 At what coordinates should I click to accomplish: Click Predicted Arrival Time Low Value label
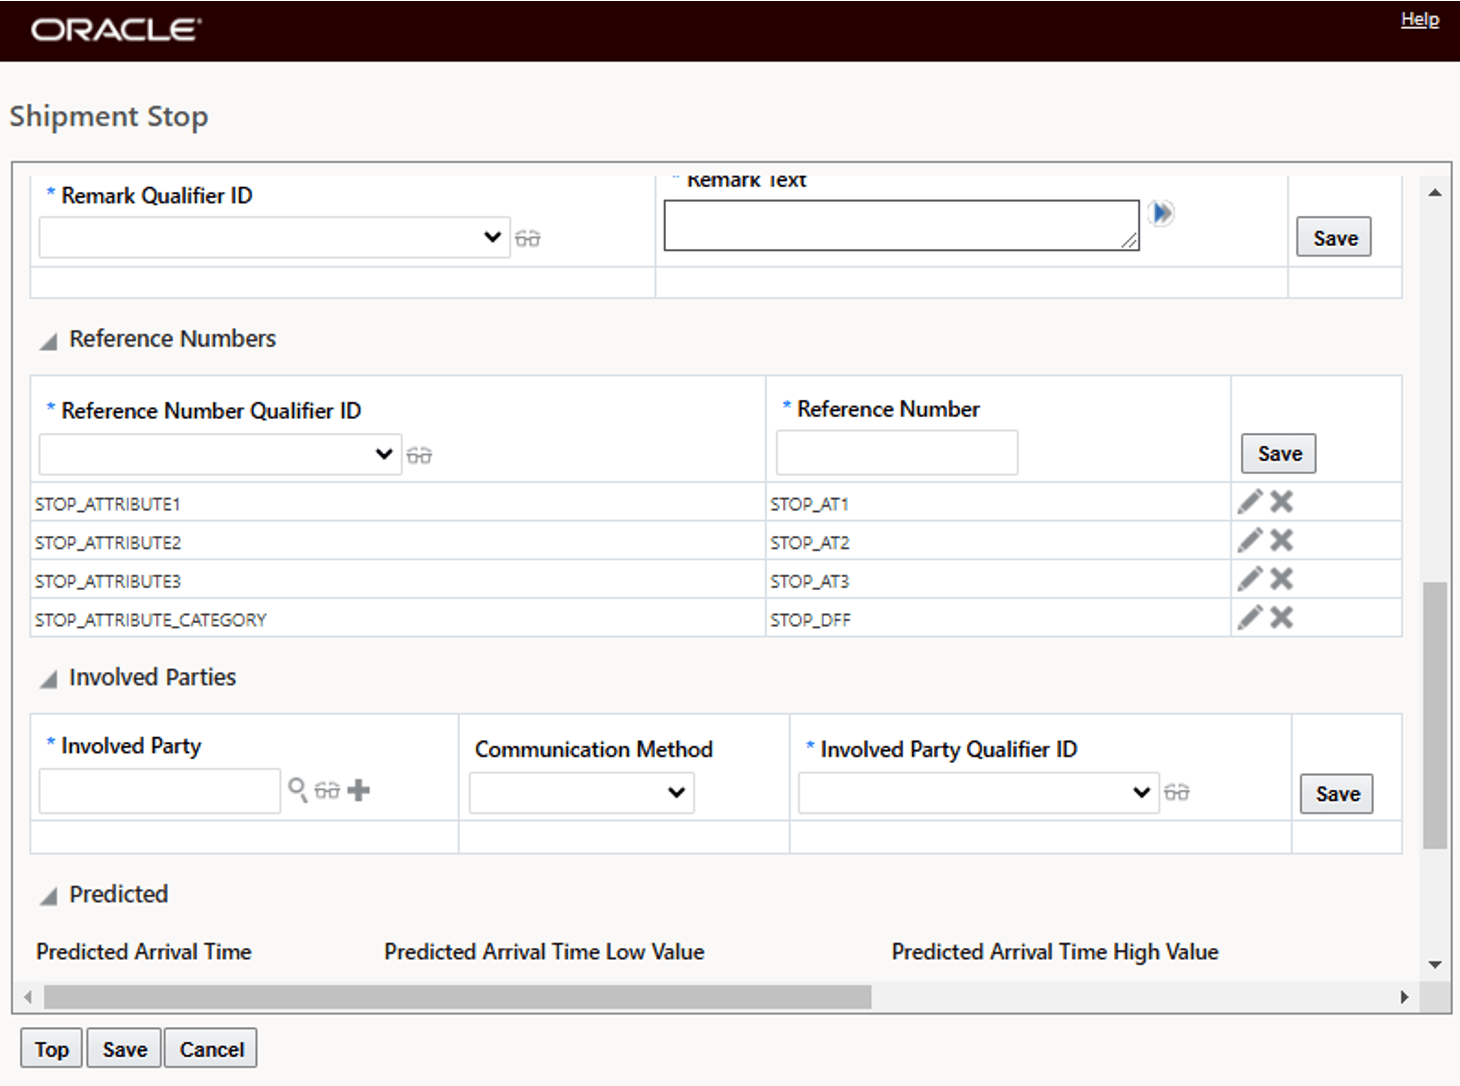[x=544, y=952]
